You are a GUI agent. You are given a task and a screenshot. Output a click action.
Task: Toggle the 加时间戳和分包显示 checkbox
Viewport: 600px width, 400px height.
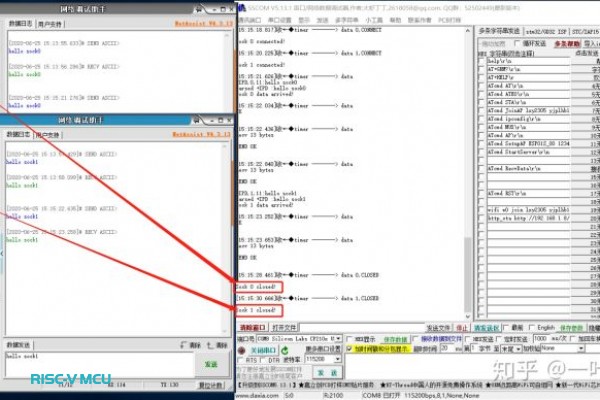(349, 349)
